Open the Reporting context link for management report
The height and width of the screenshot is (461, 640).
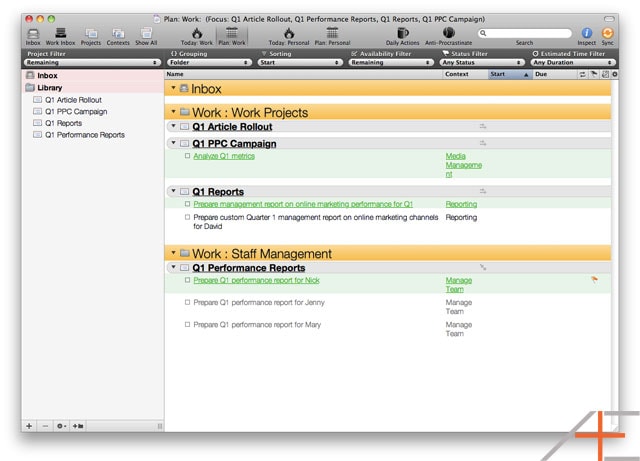[x=461, y=204]
